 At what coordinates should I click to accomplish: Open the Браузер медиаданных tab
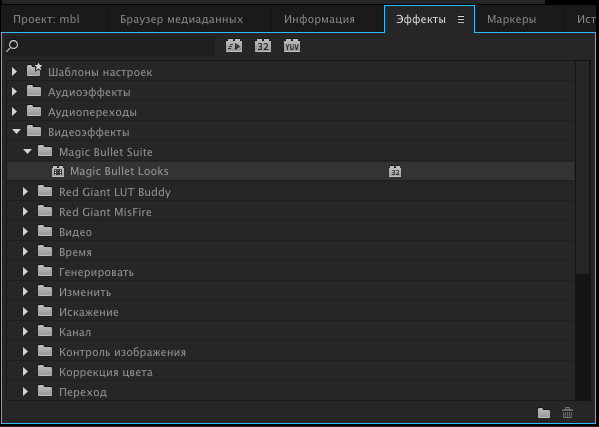(x=181, y=19)
